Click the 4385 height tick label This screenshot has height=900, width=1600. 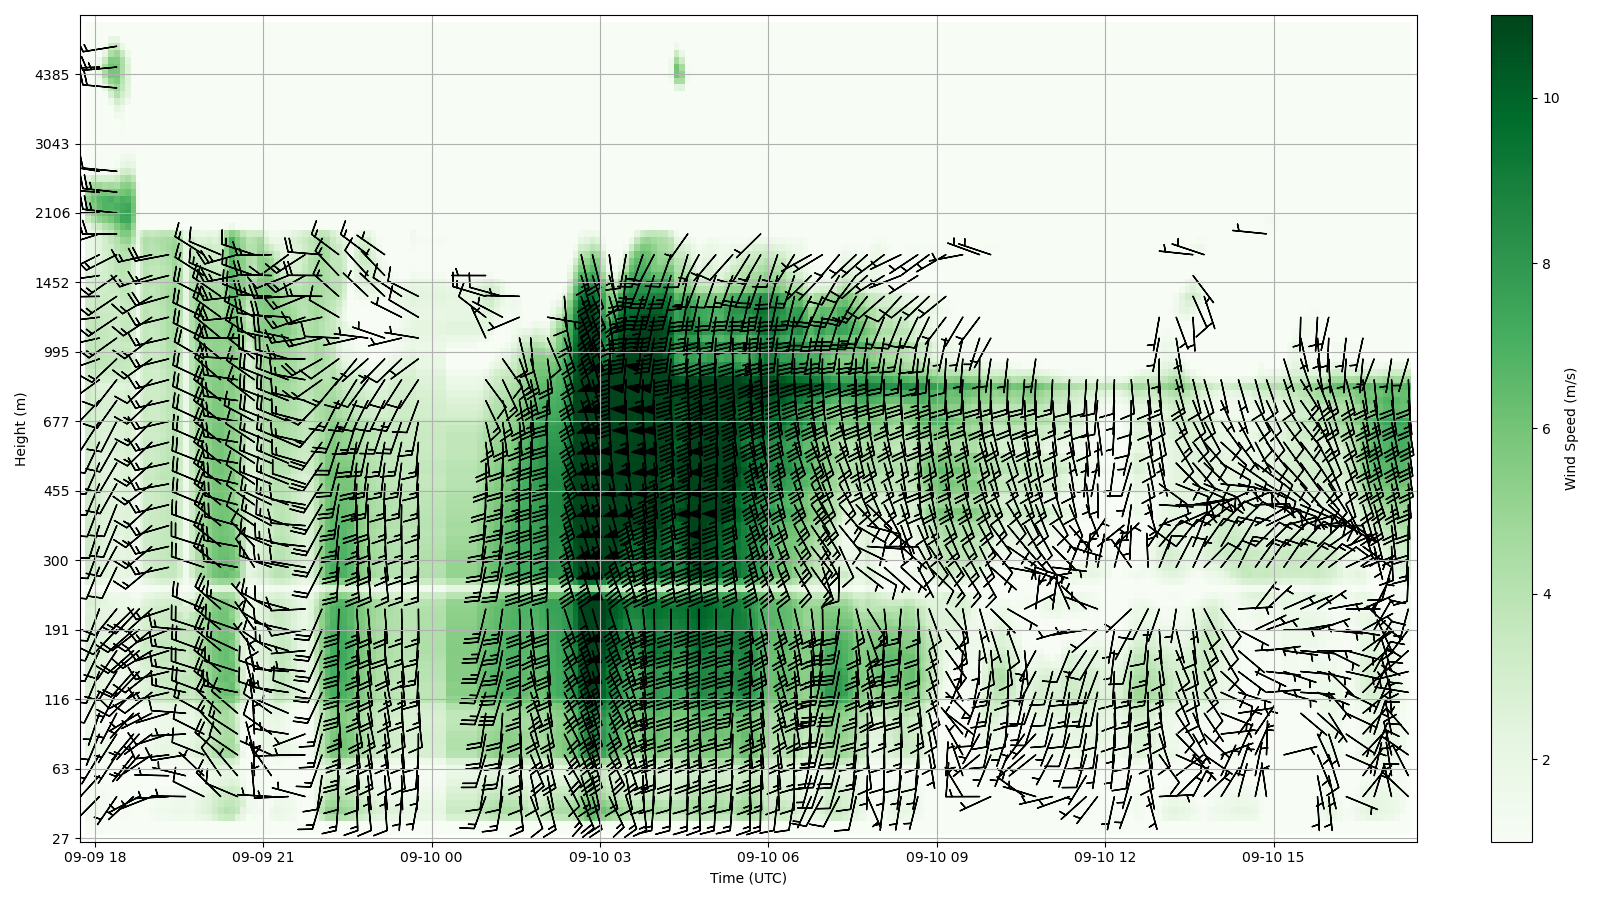[x=52, y=75]
